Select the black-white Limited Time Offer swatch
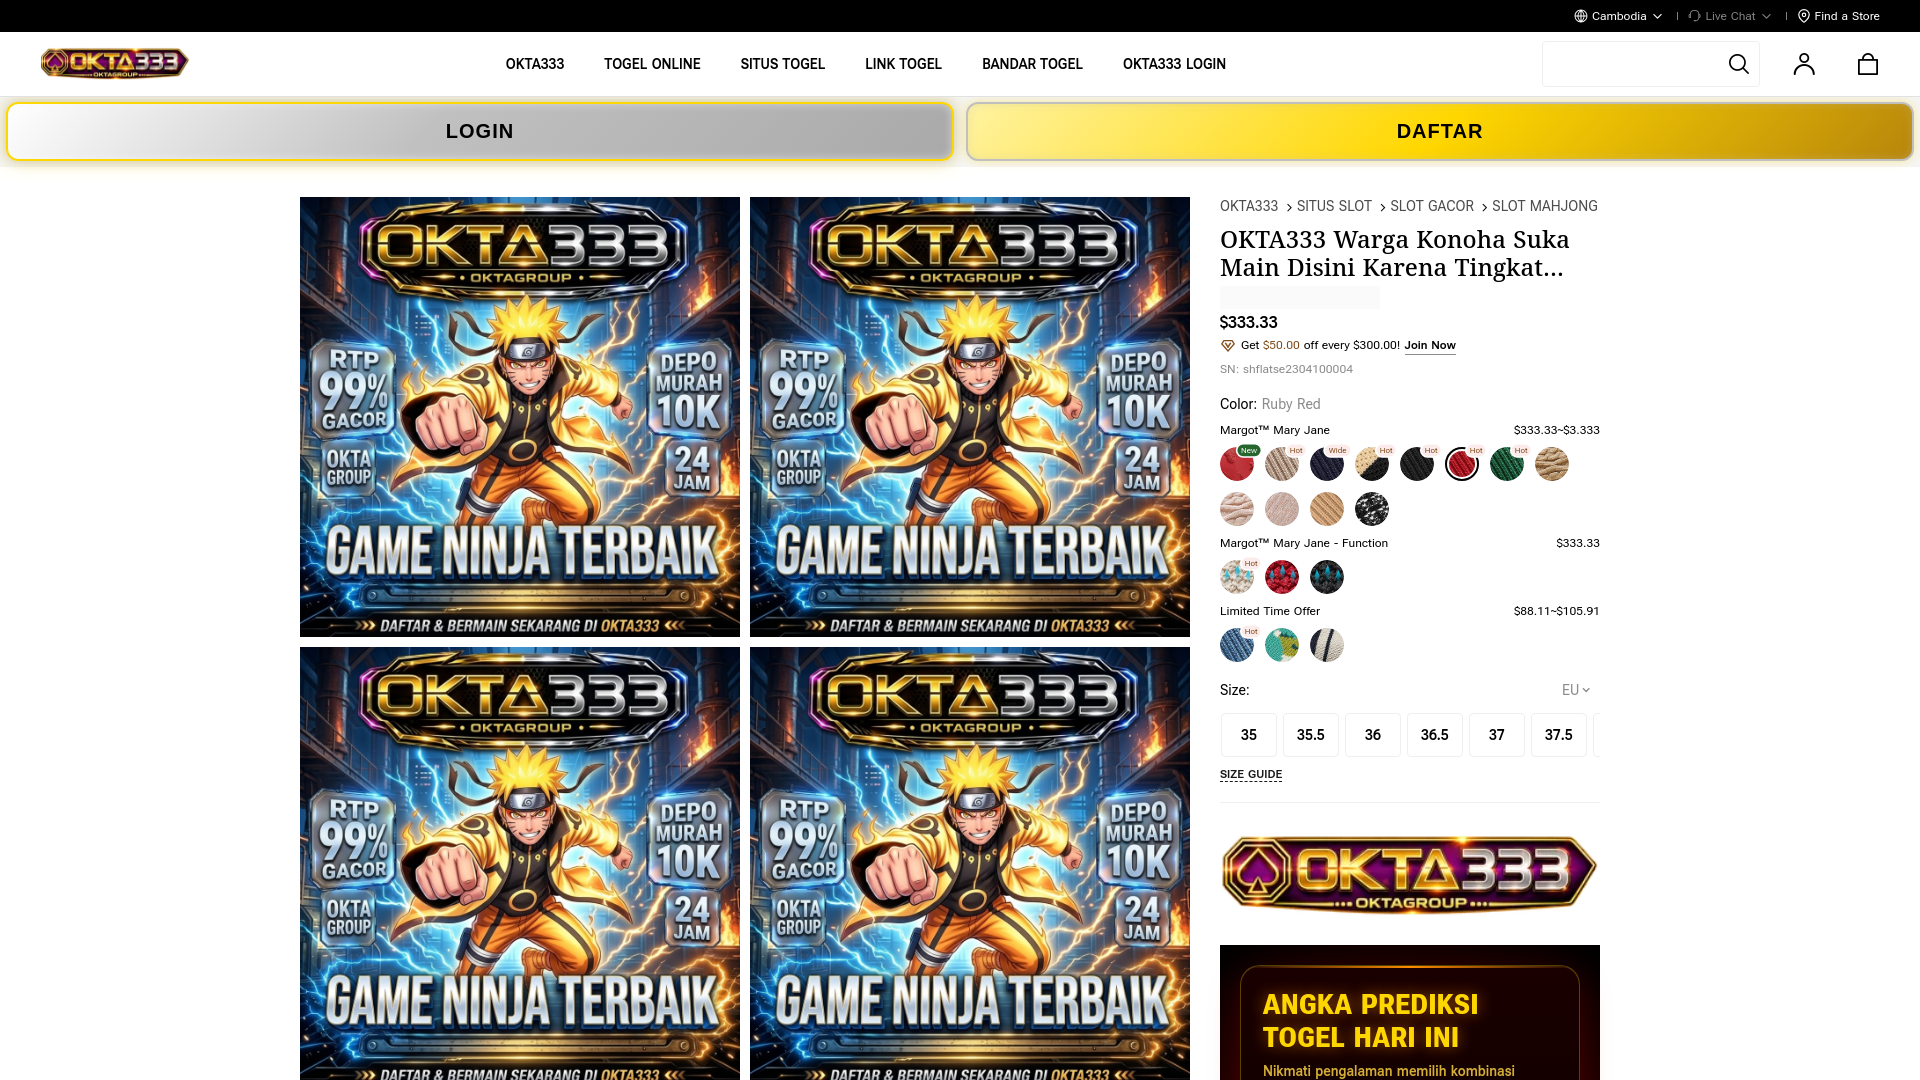Screen dimensions: 1920x1080 coord(1327,645)
